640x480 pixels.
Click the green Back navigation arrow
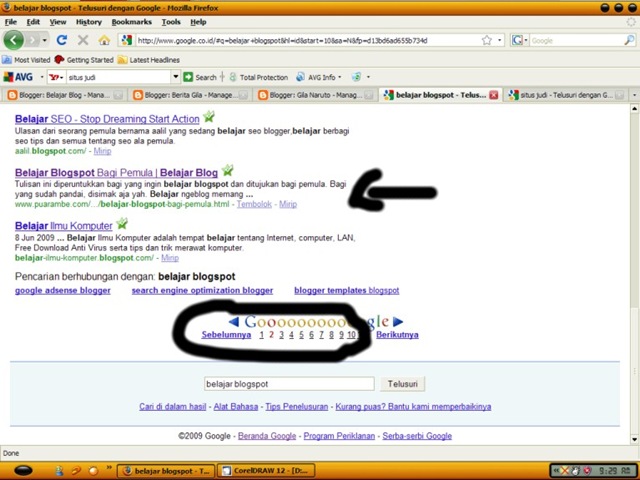[x=13, y=40]
